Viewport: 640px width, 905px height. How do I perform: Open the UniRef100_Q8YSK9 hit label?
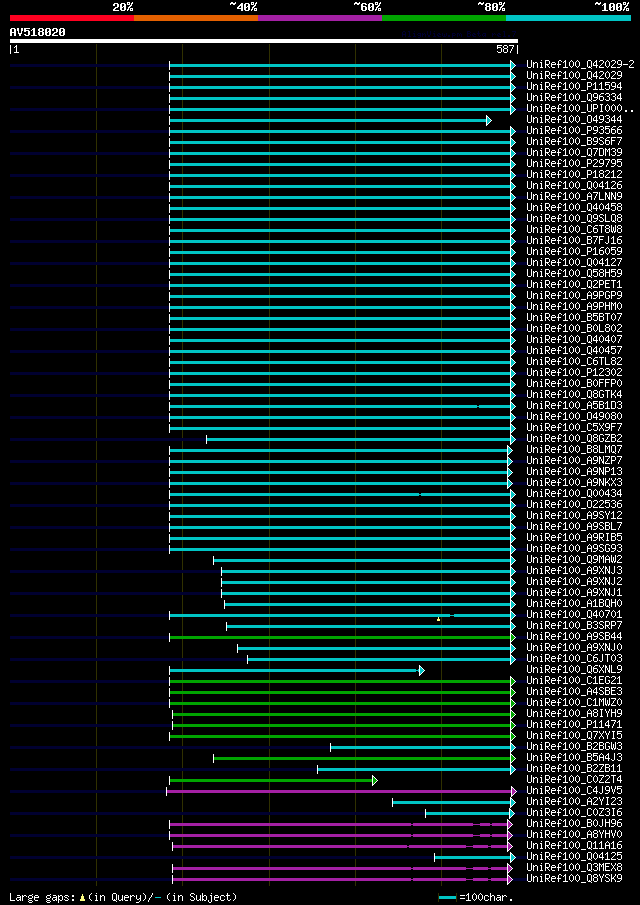(x=574, y=879)
